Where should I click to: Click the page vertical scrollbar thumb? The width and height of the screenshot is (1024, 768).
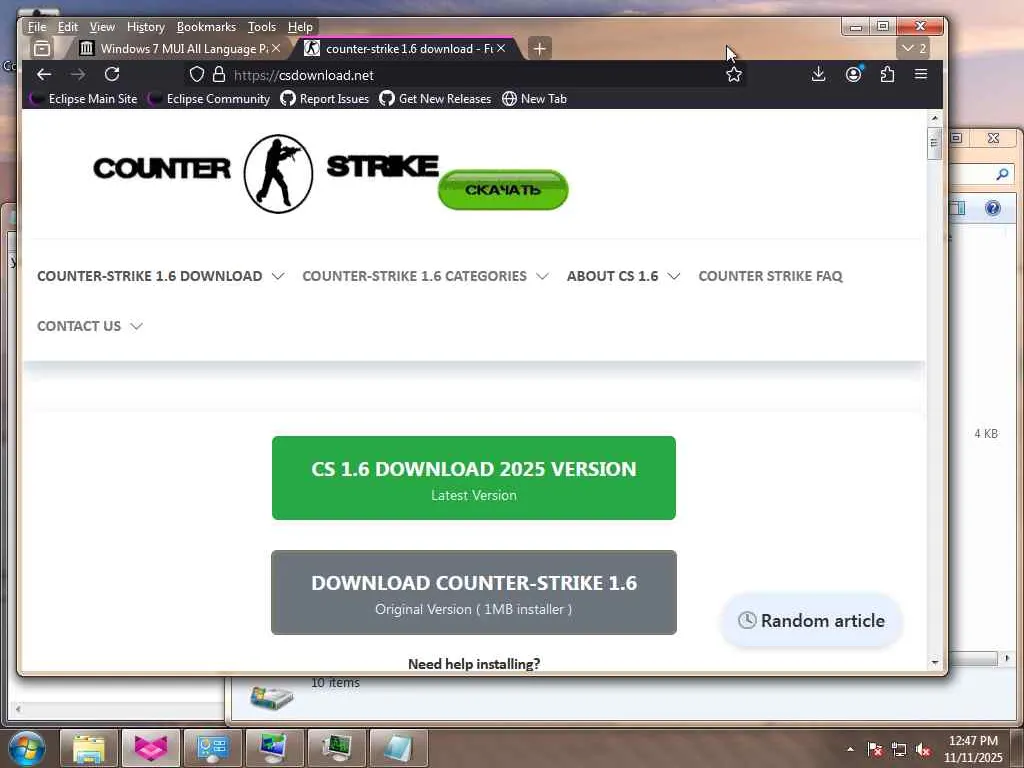[935, 143]
